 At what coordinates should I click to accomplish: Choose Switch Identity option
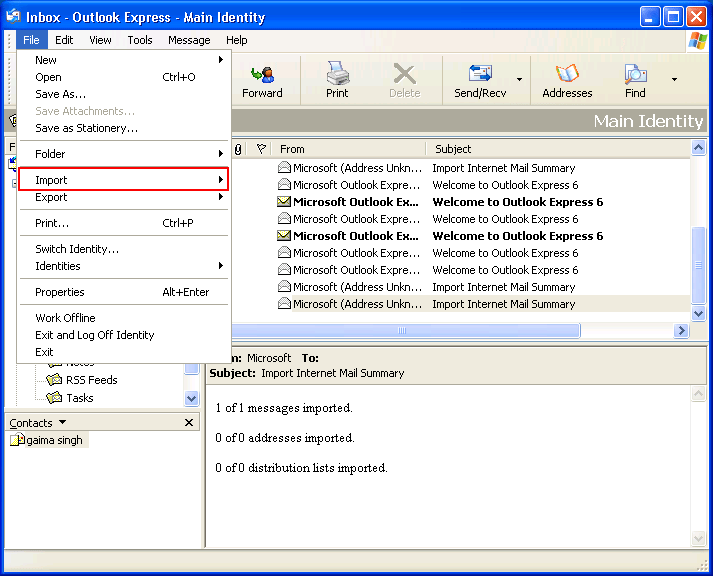(123, 249)
